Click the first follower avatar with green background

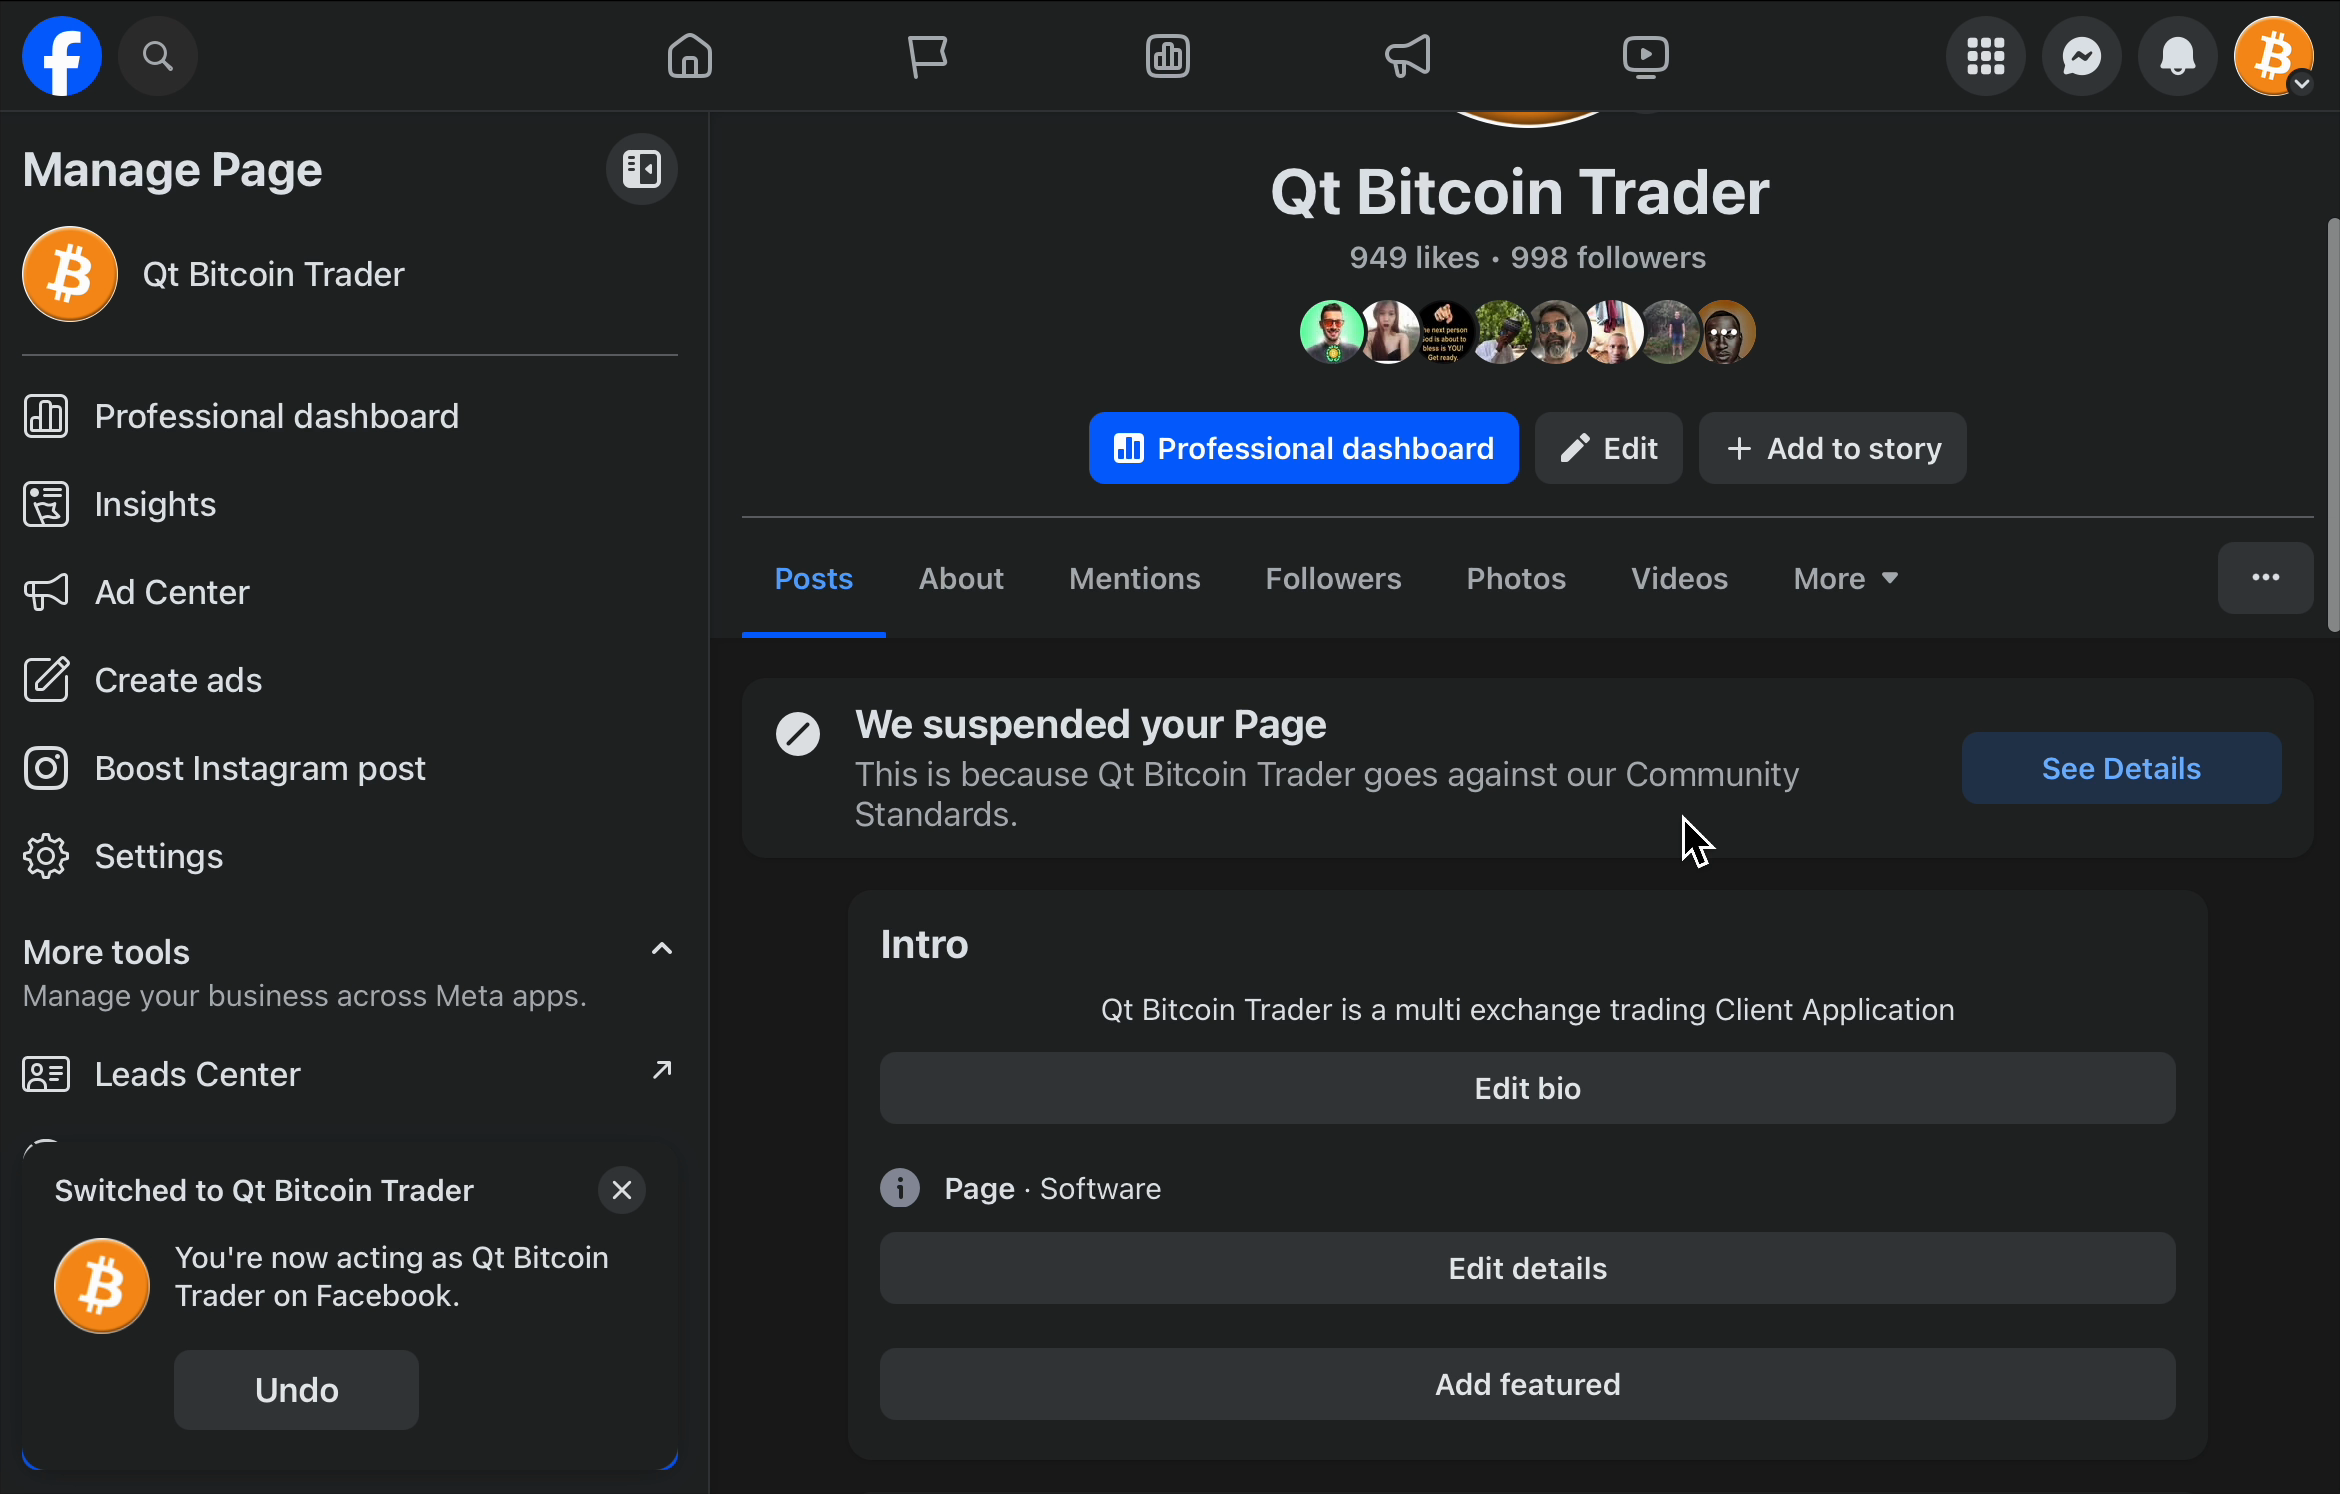tap(1332, 332)
